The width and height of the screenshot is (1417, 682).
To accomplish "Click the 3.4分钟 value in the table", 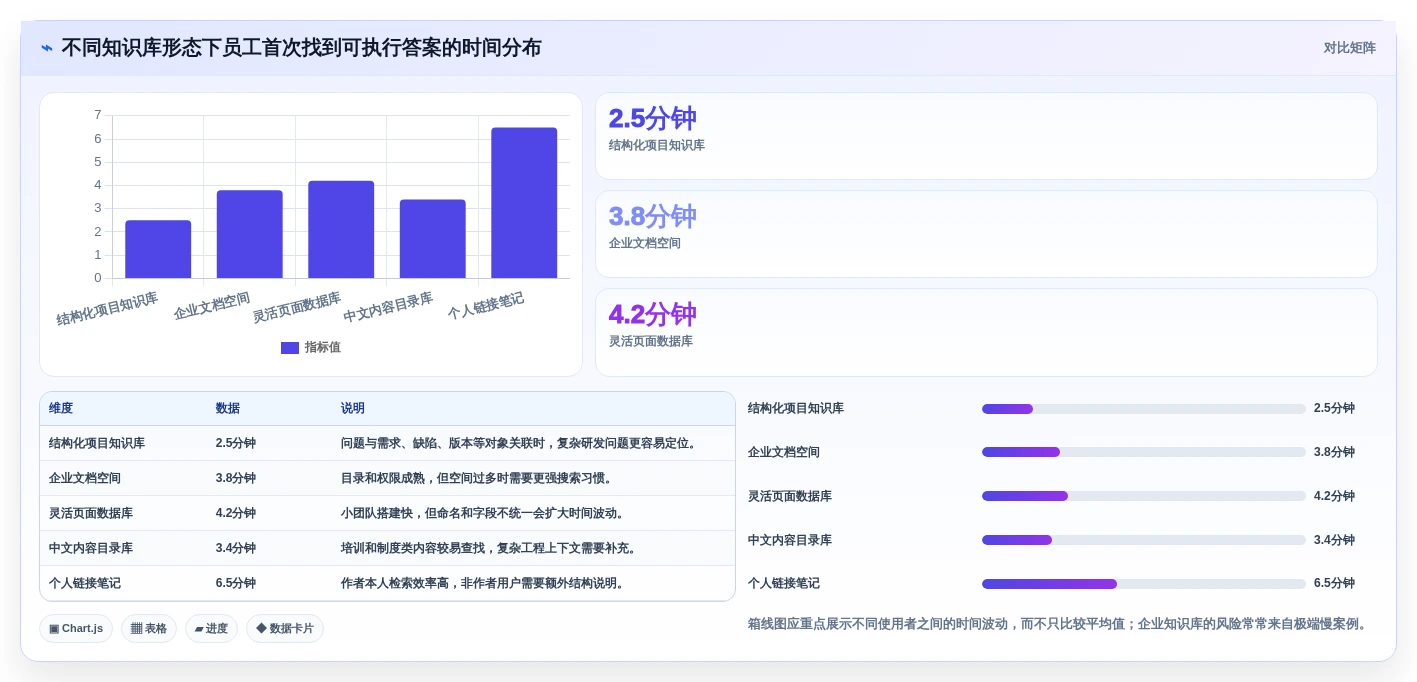I will tap(236, 548).
